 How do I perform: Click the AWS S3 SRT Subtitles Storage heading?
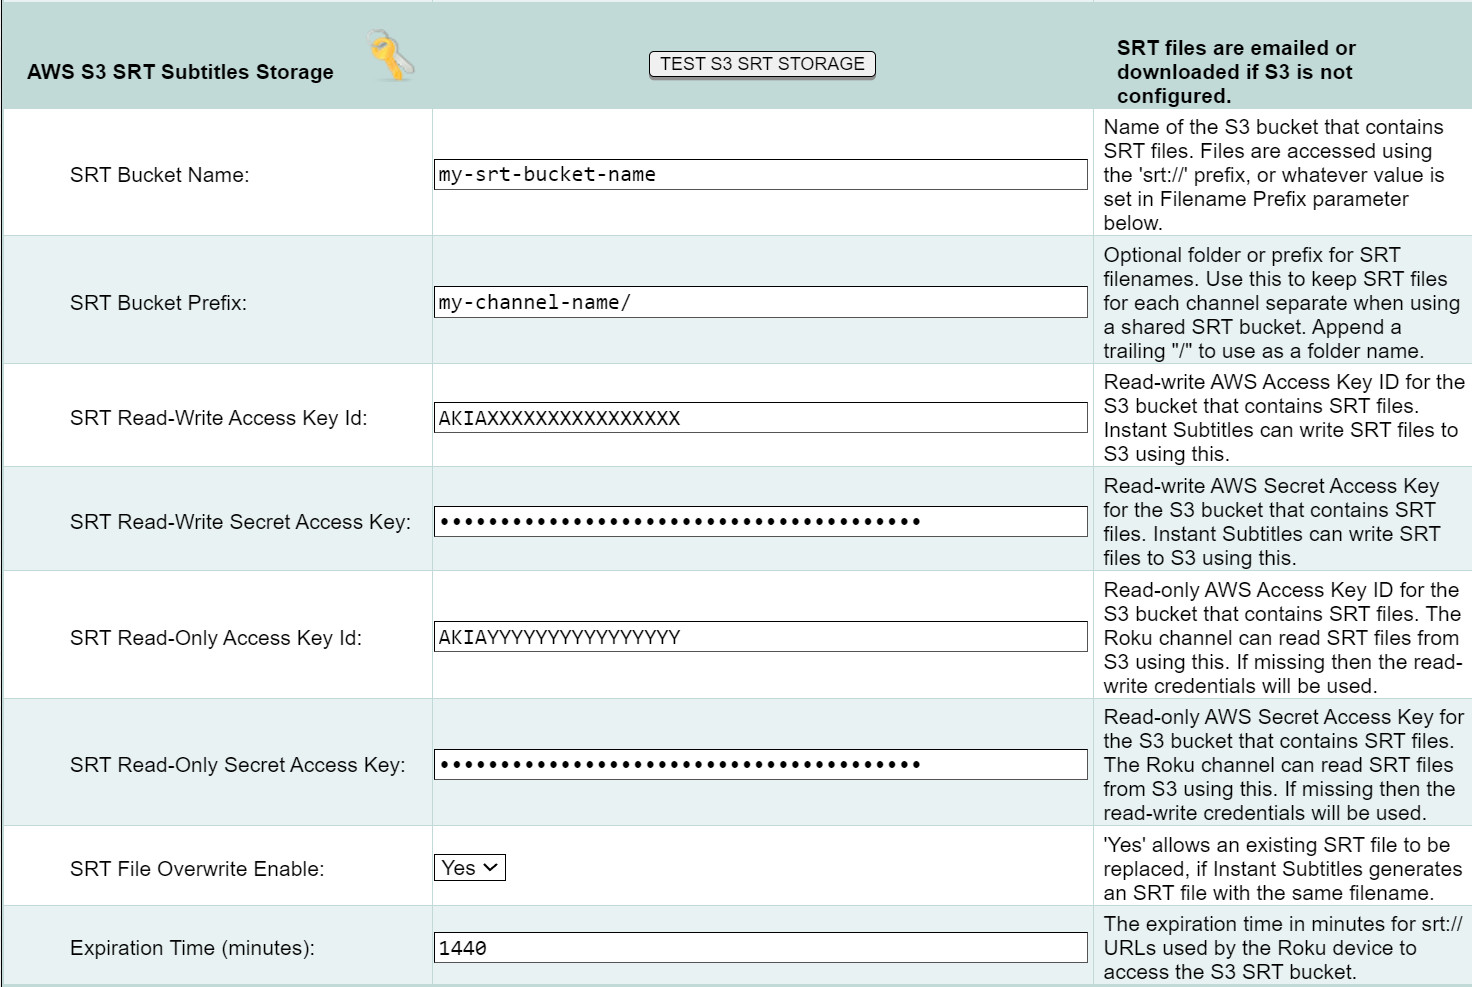point(180,72)
